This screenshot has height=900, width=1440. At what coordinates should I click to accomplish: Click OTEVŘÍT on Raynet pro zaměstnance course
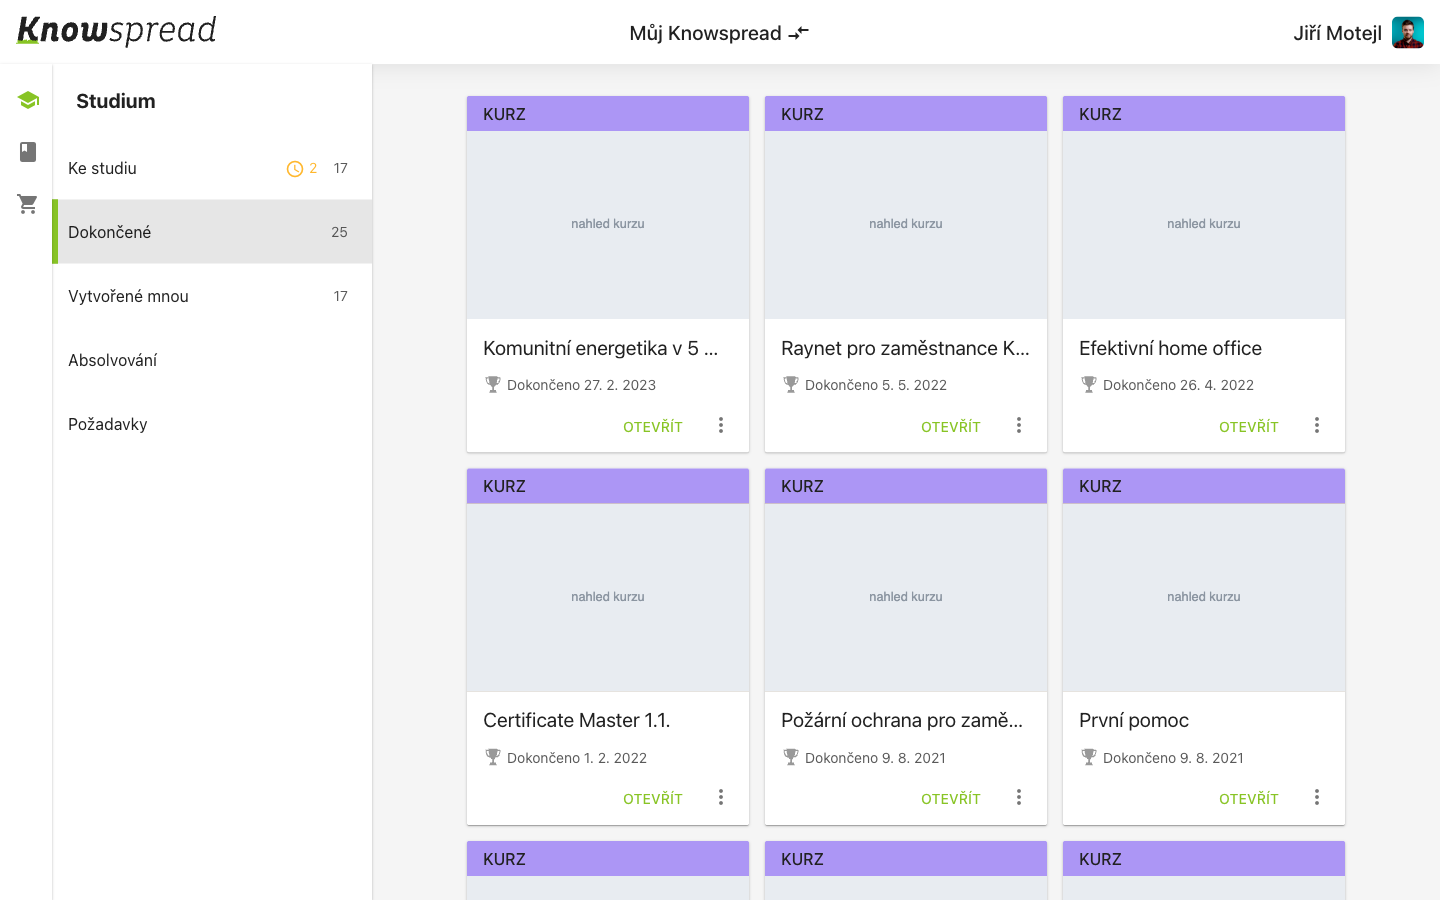[x=951, y=427]
